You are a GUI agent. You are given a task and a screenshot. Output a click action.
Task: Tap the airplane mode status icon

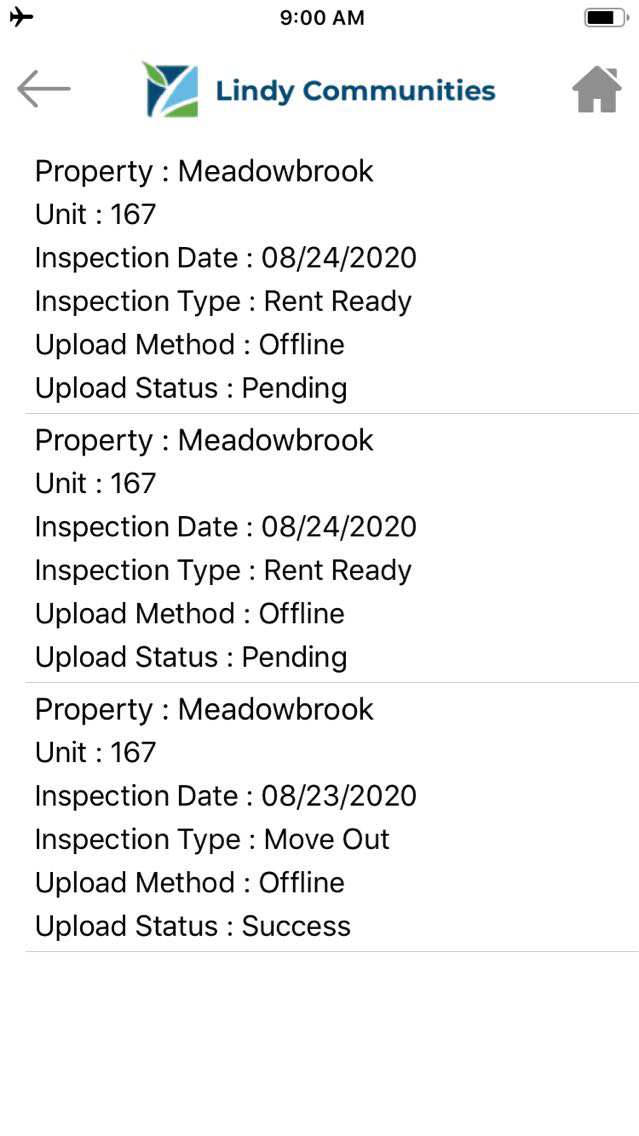(21, 17)
